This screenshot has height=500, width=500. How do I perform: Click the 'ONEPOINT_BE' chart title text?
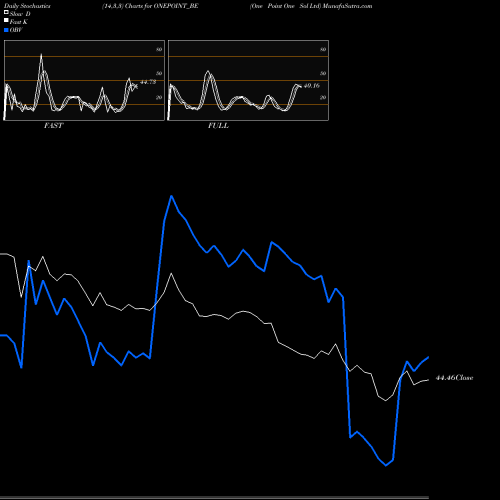[x=176, y=6]
